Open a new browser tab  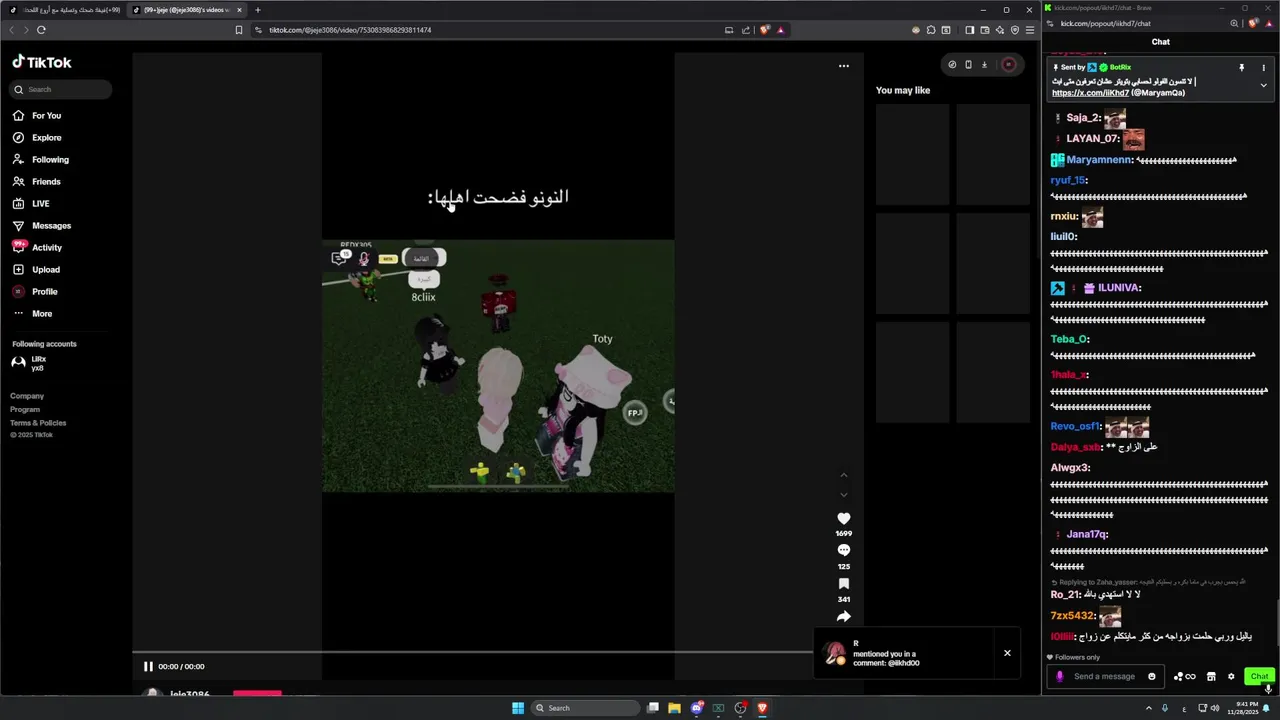258,10
